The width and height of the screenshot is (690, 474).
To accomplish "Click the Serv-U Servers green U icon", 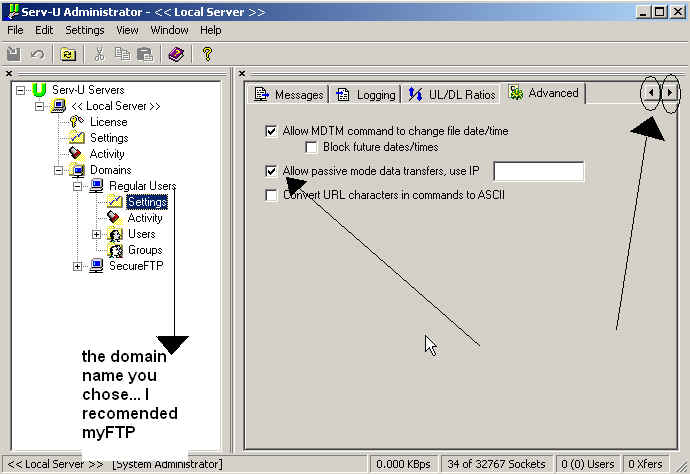I will tap(39, 90).
